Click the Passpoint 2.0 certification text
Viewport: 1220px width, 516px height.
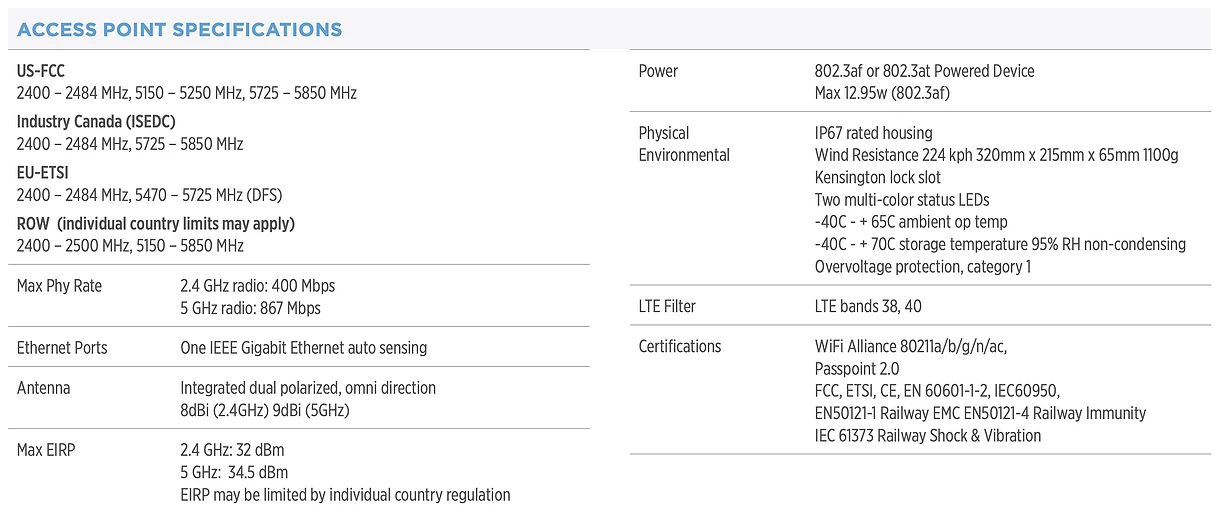coord(857,369)
